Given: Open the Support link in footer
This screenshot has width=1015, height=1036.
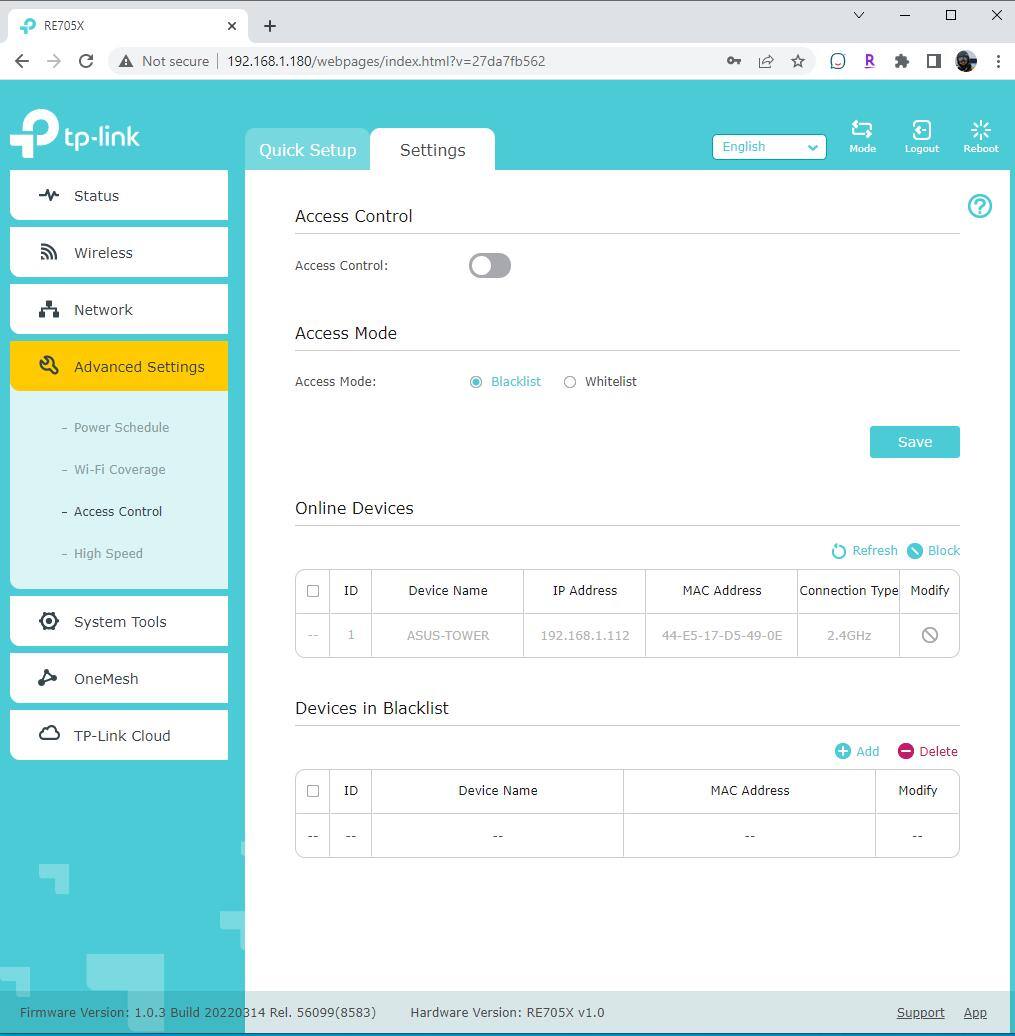Looking at the screenshot, I should (920, 1013).
